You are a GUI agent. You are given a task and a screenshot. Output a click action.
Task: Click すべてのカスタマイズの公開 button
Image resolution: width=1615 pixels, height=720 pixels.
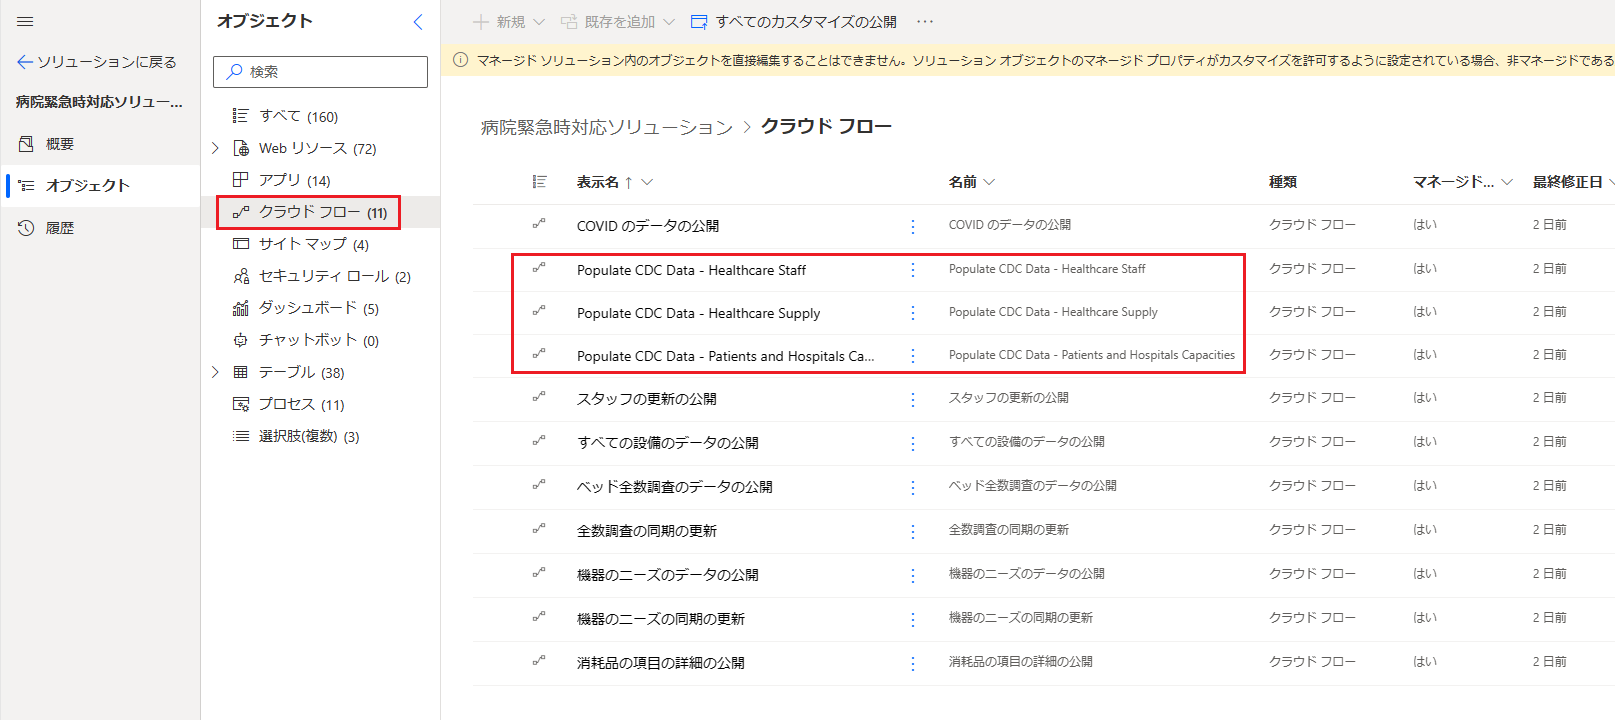click(793, 21)
